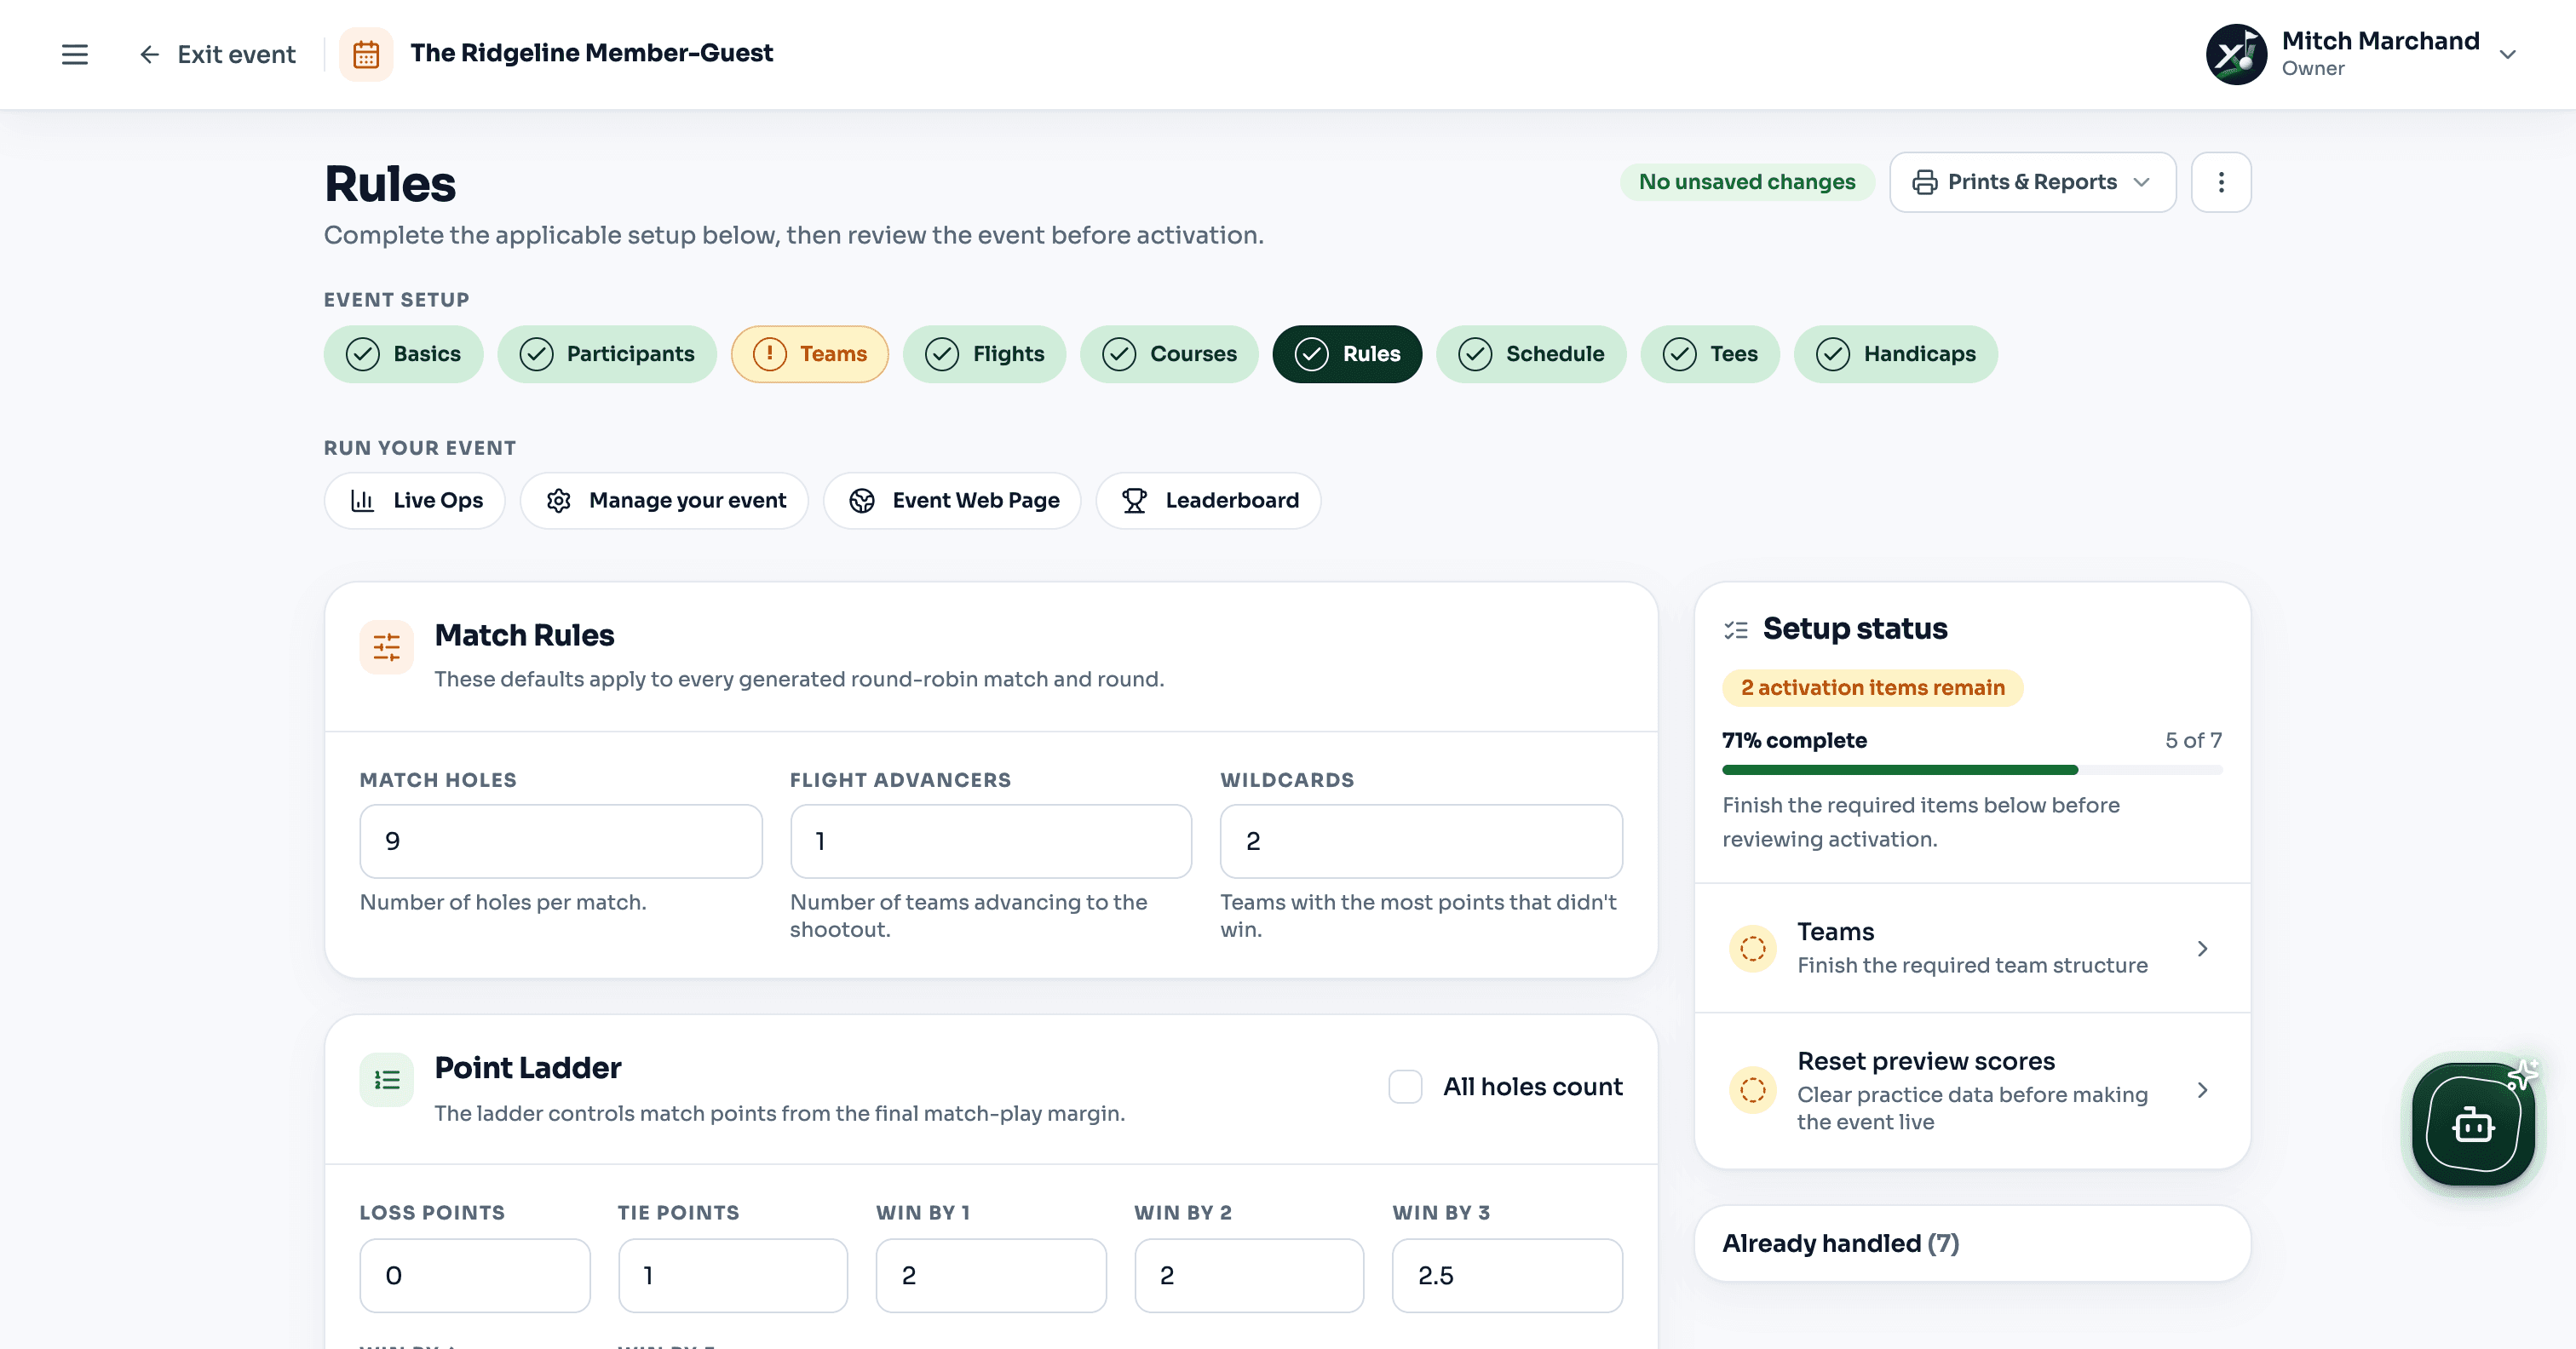Click the orange event calendar icon
This screenshot has height=1349, width=2576.
coord(366,54)
